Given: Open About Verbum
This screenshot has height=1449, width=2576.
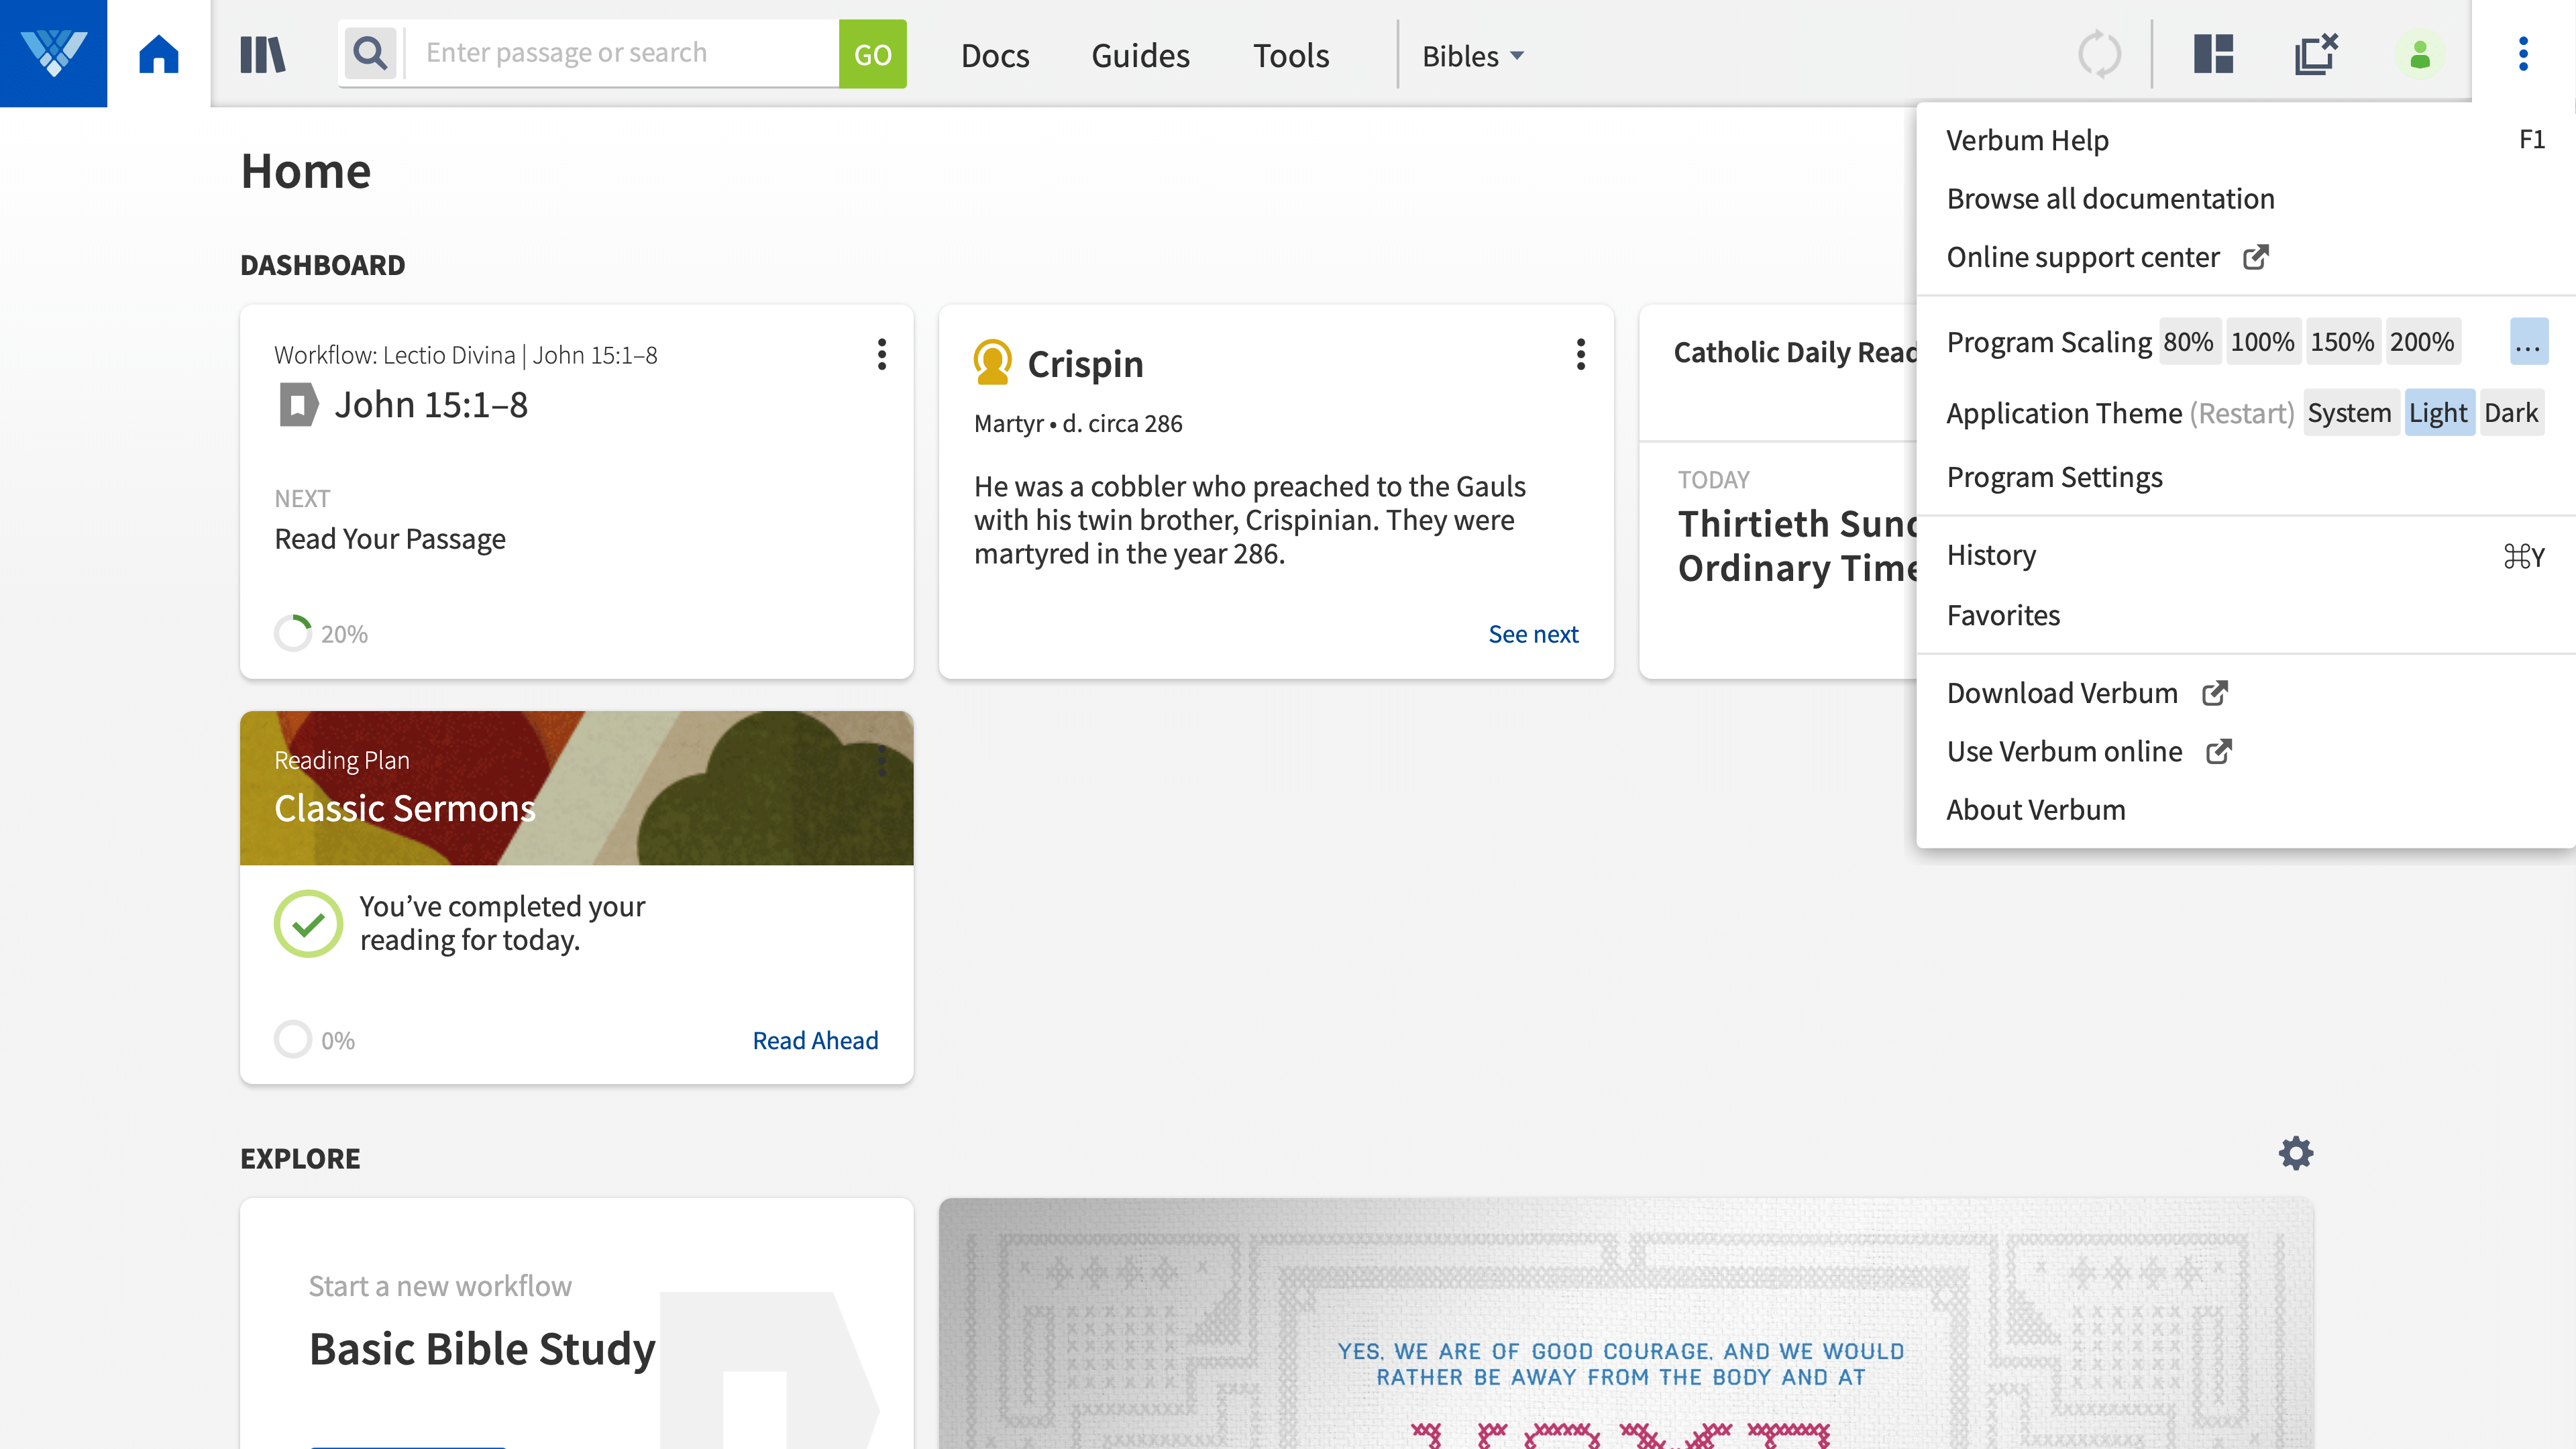Looking at the screenshot, I should (2246, 810).
